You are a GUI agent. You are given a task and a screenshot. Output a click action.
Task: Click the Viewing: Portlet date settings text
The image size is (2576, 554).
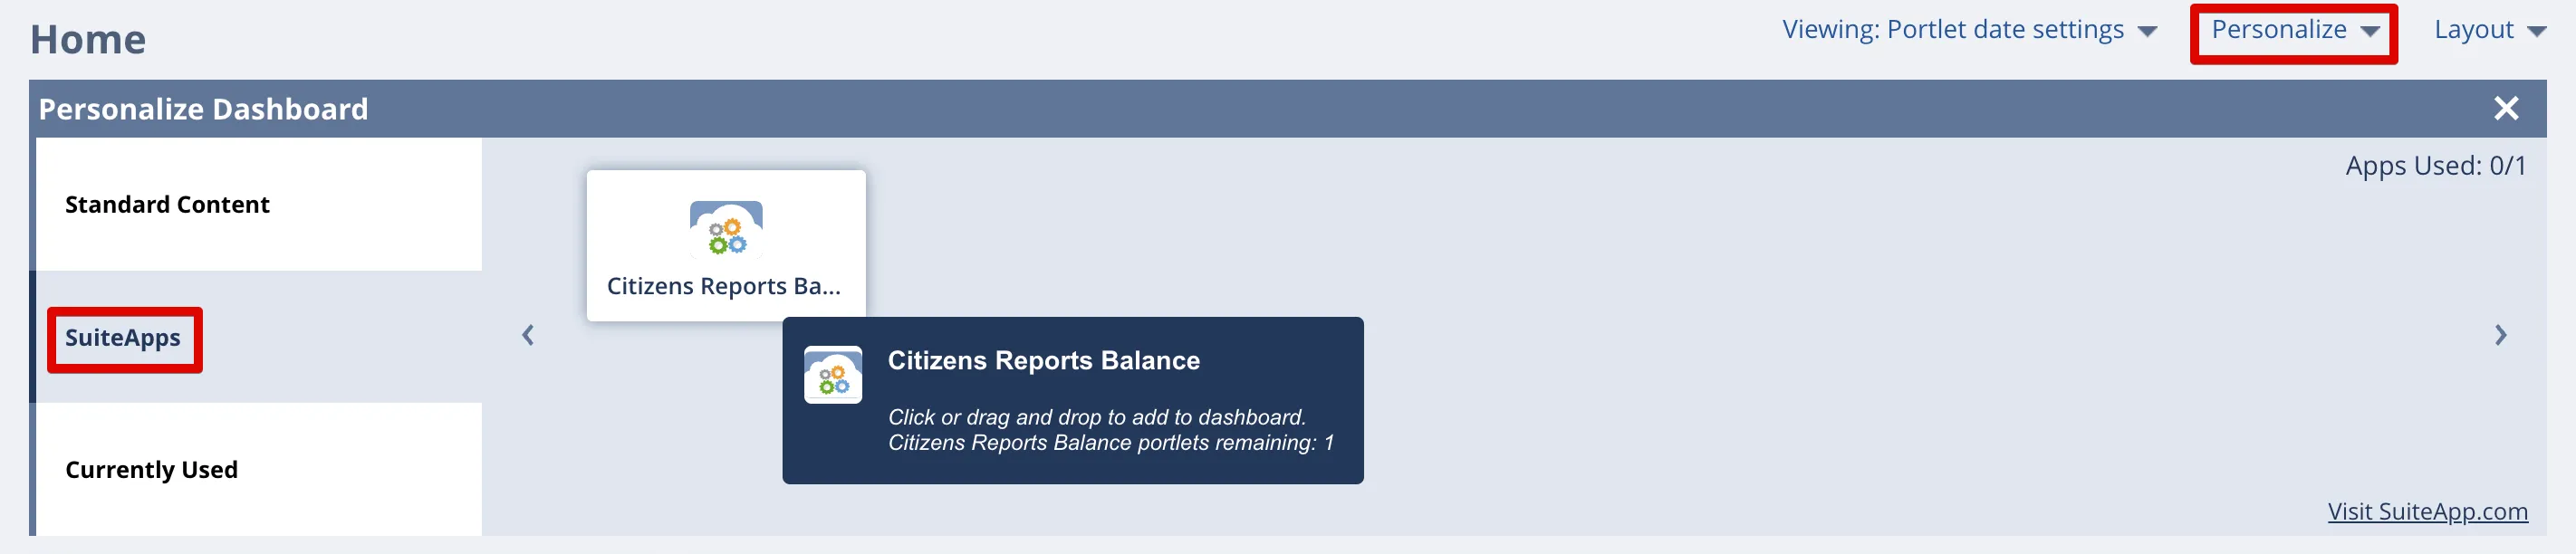point(1952,30)
